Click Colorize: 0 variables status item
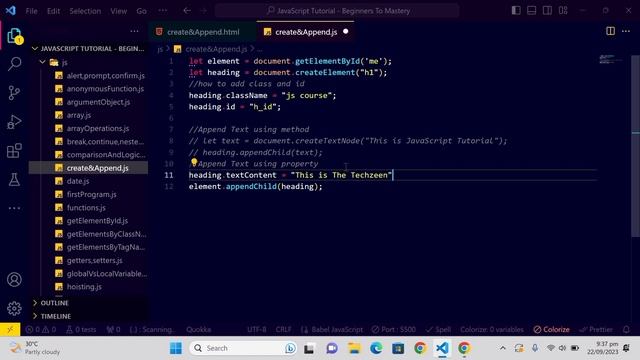The width and height of the screenshot is (640, 360). point(492,329)
